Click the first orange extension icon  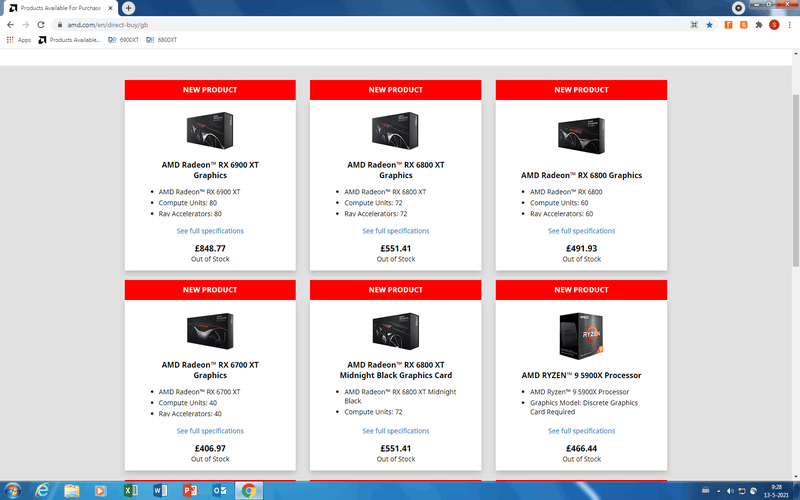[x=729, y=24]
